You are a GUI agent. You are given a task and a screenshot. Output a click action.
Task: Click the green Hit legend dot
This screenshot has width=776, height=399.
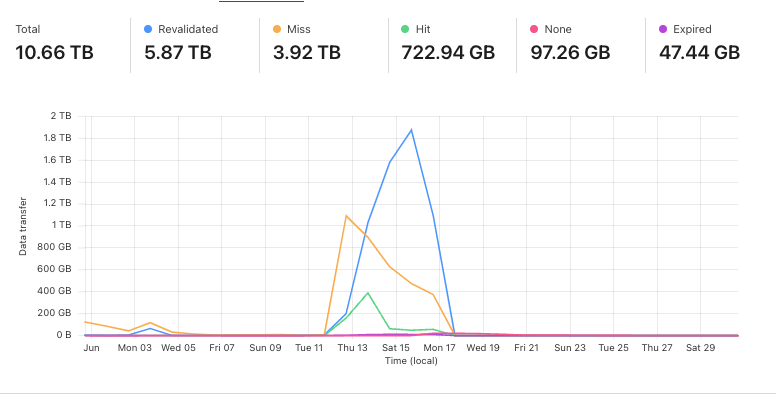pyautogui.click(x=405, y=29)
